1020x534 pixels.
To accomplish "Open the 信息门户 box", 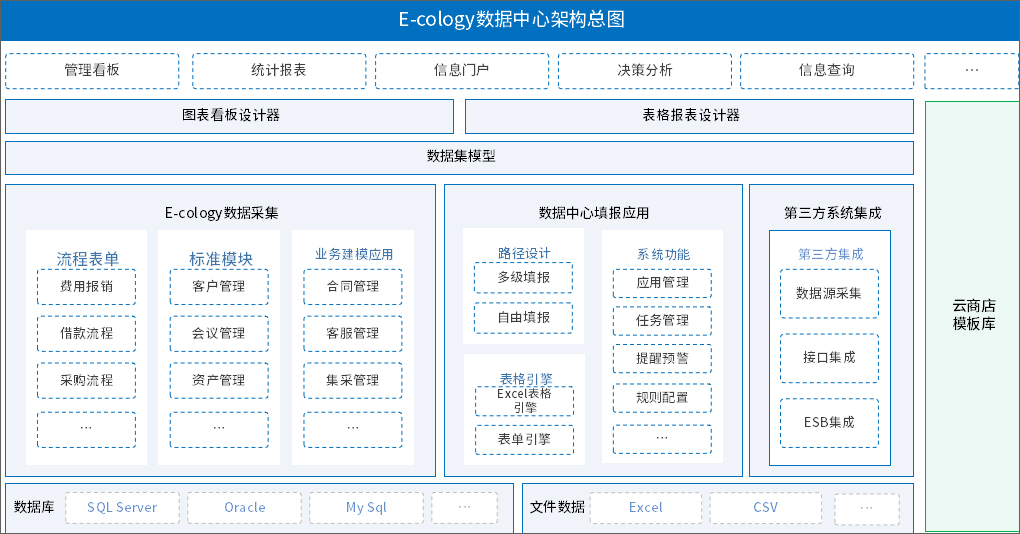I will (462, 70).
